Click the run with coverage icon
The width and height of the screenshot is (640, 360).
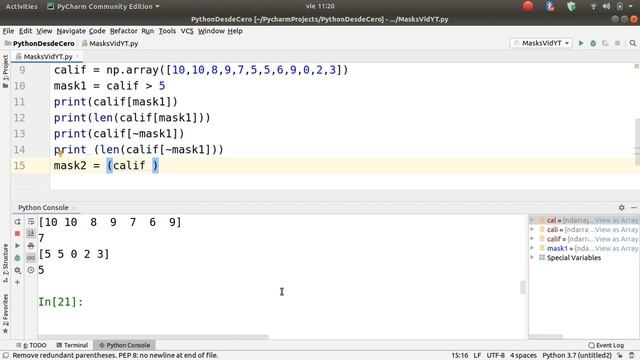tap(605, 43)
